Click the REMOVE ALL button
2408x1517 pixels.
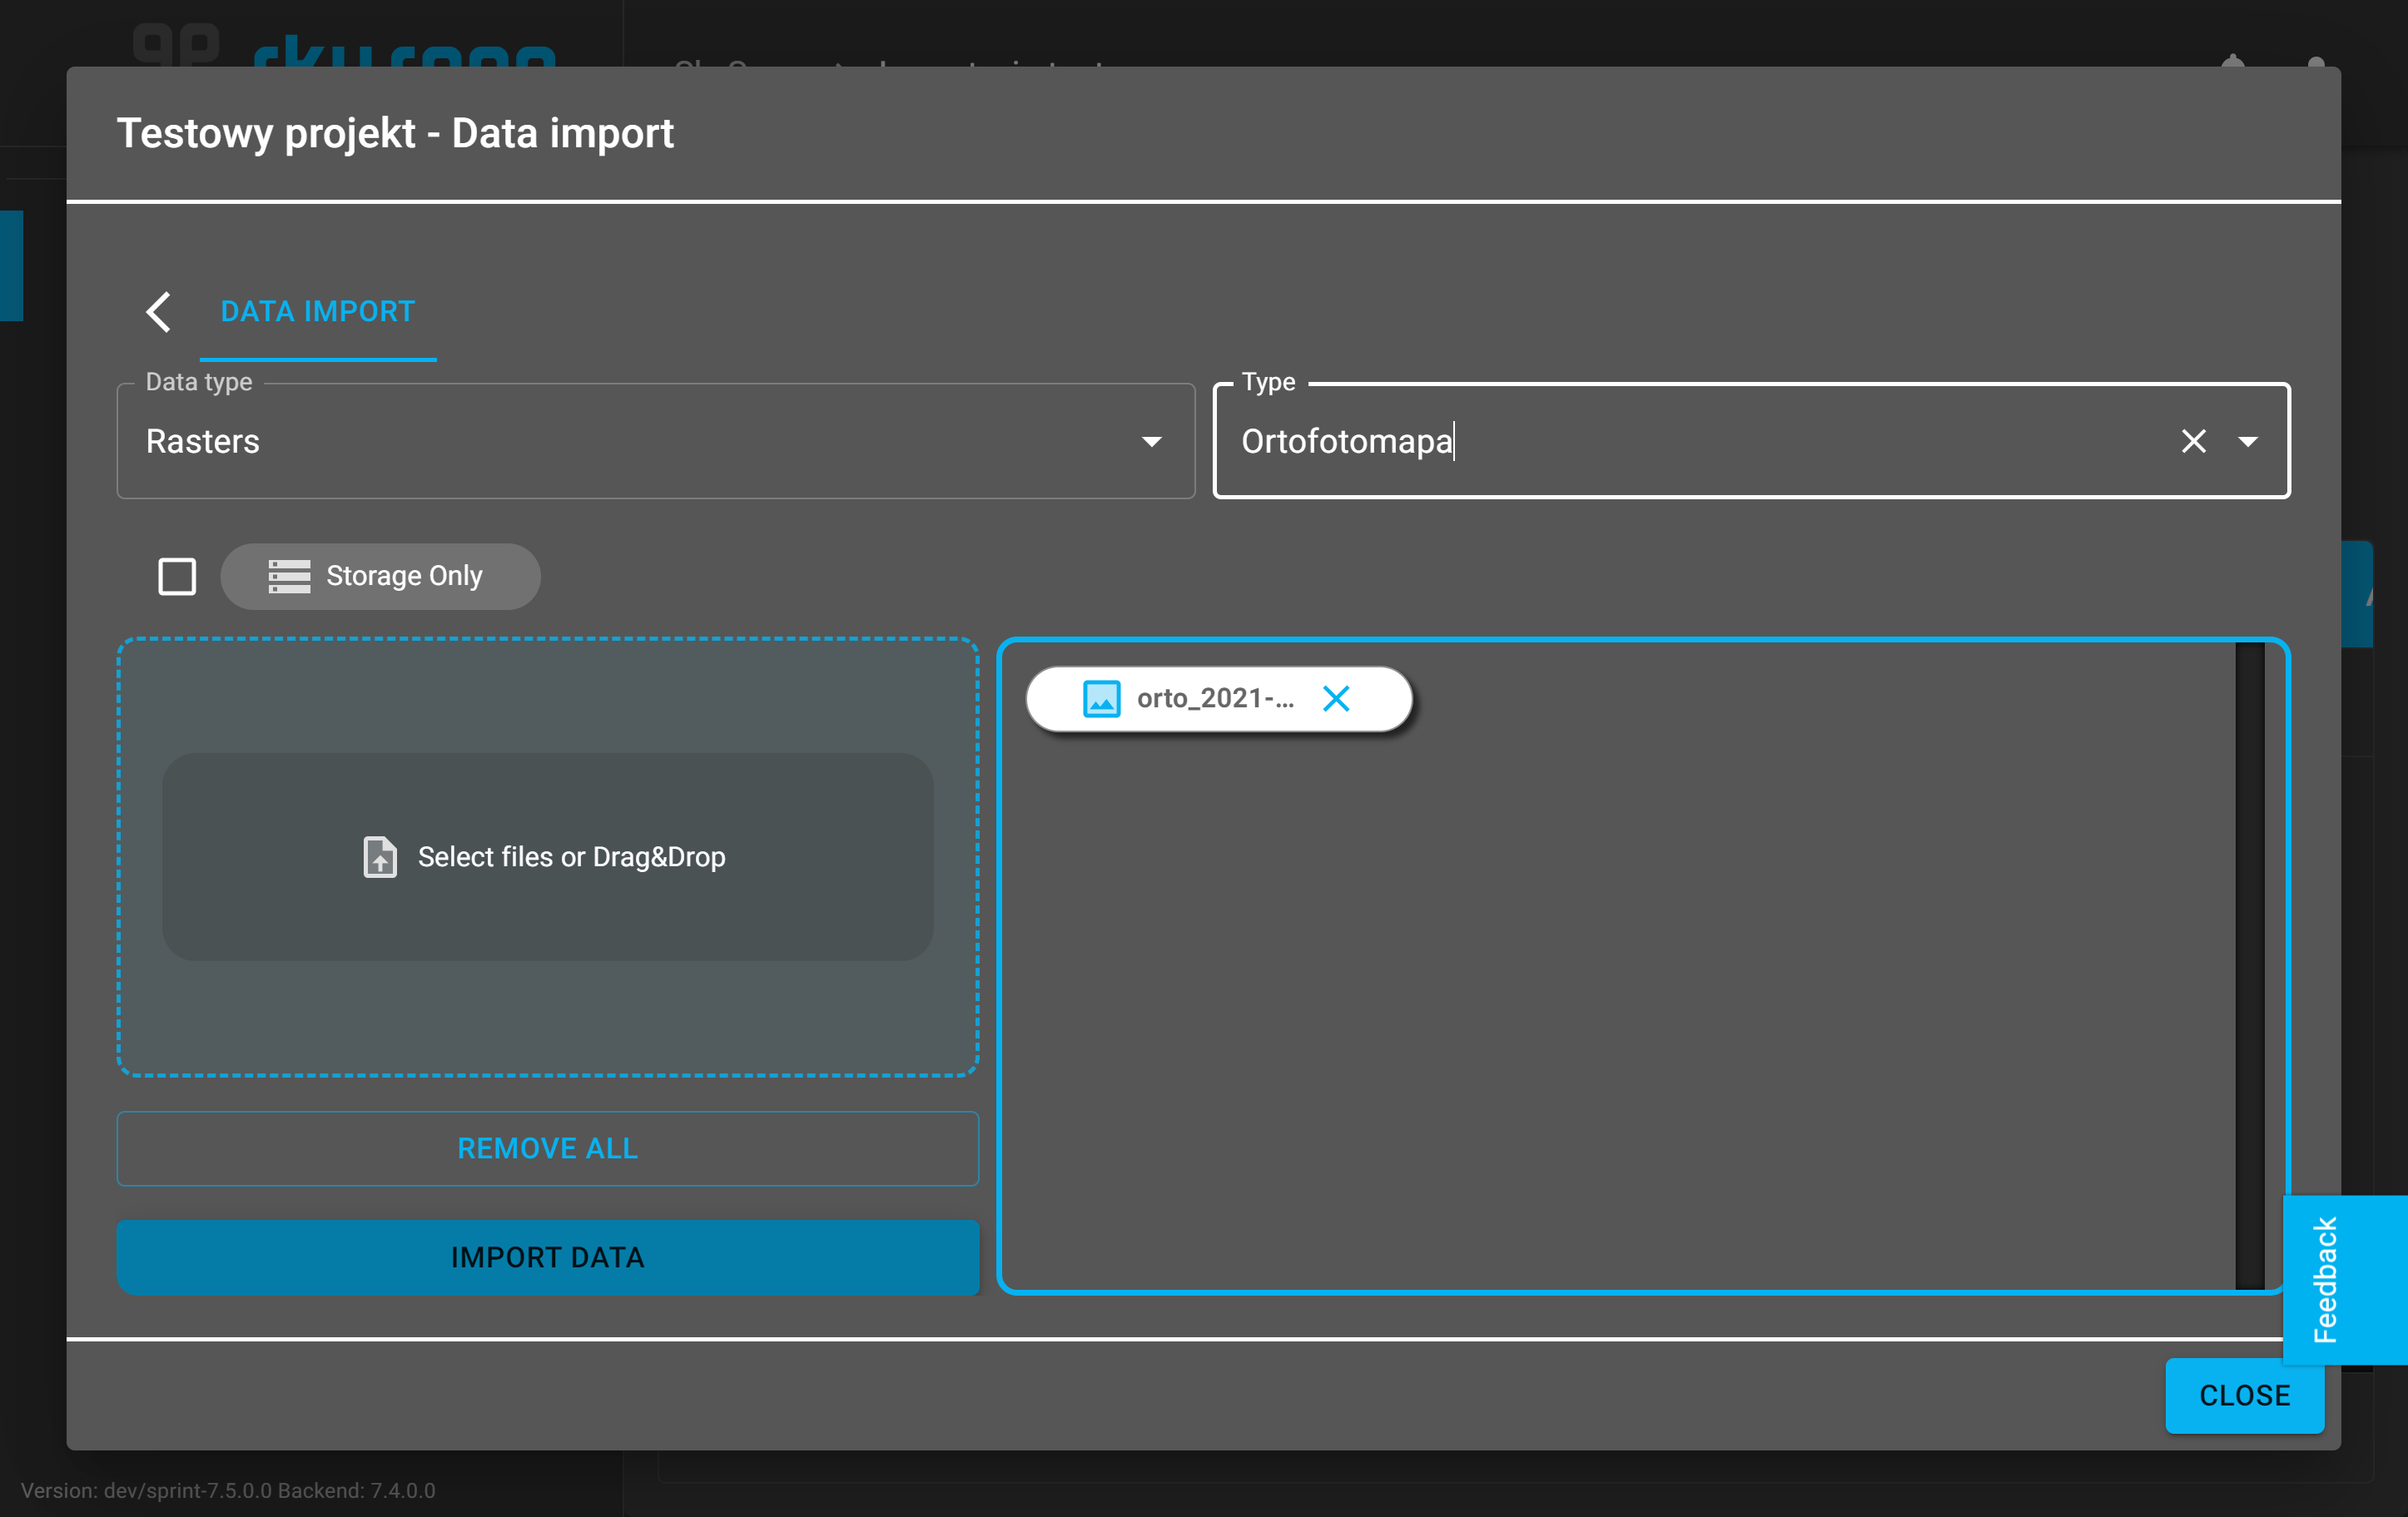pos(548,1148)
